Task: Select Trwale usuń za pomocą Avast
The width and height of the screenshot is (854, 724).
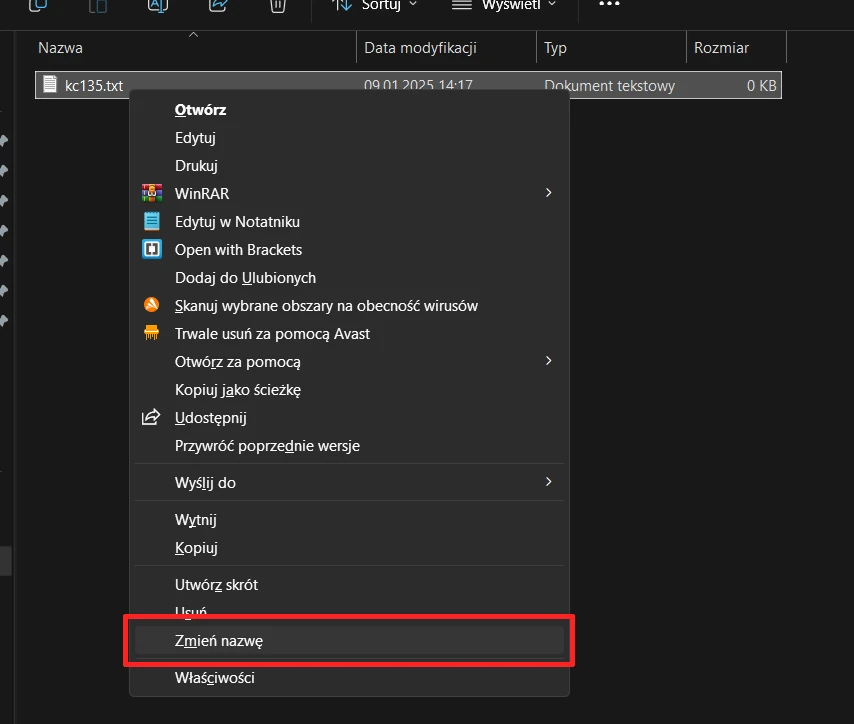Action: pos(349,334)
